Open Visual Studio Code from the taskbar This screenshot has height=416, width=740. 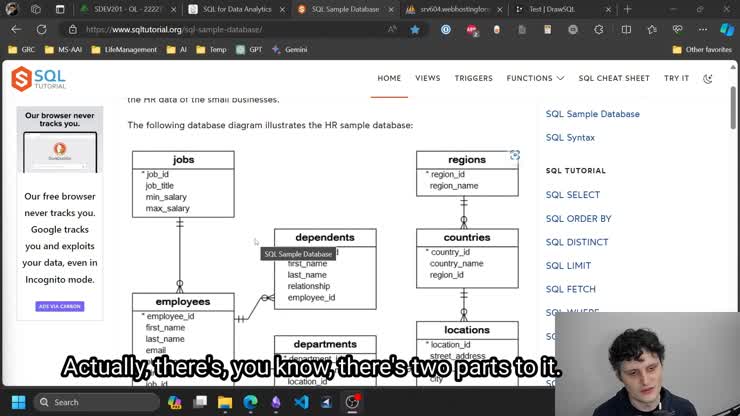pos(301,402)
